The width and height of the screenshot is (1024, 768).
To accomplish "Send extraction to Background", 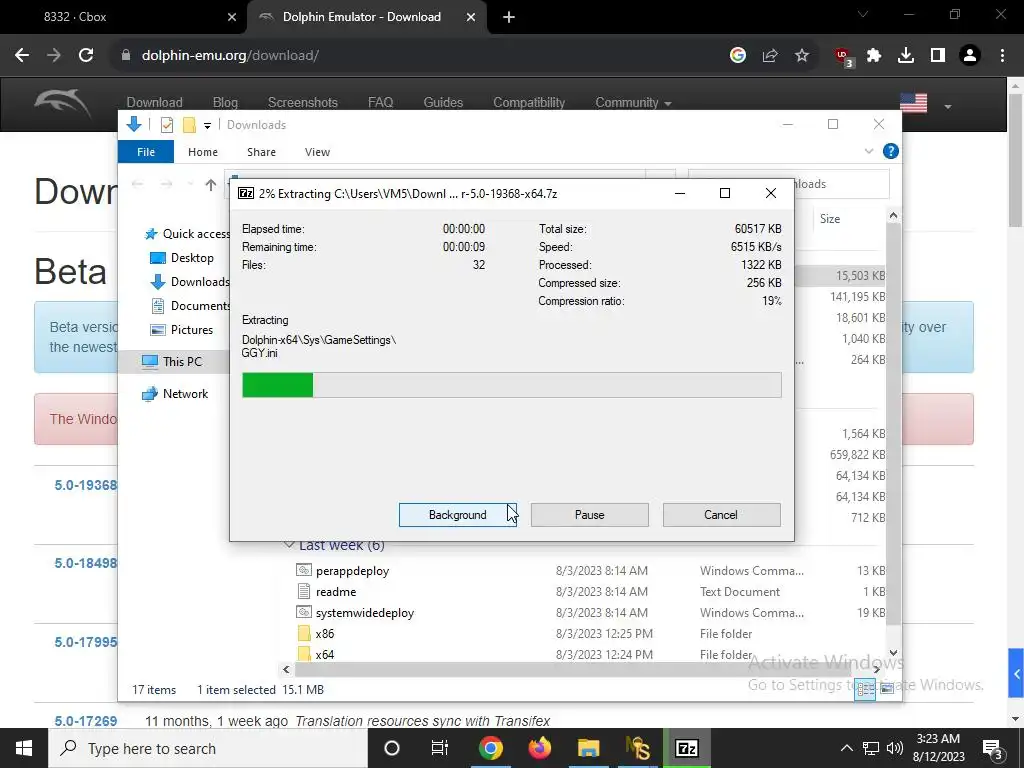I will point(457,515).
